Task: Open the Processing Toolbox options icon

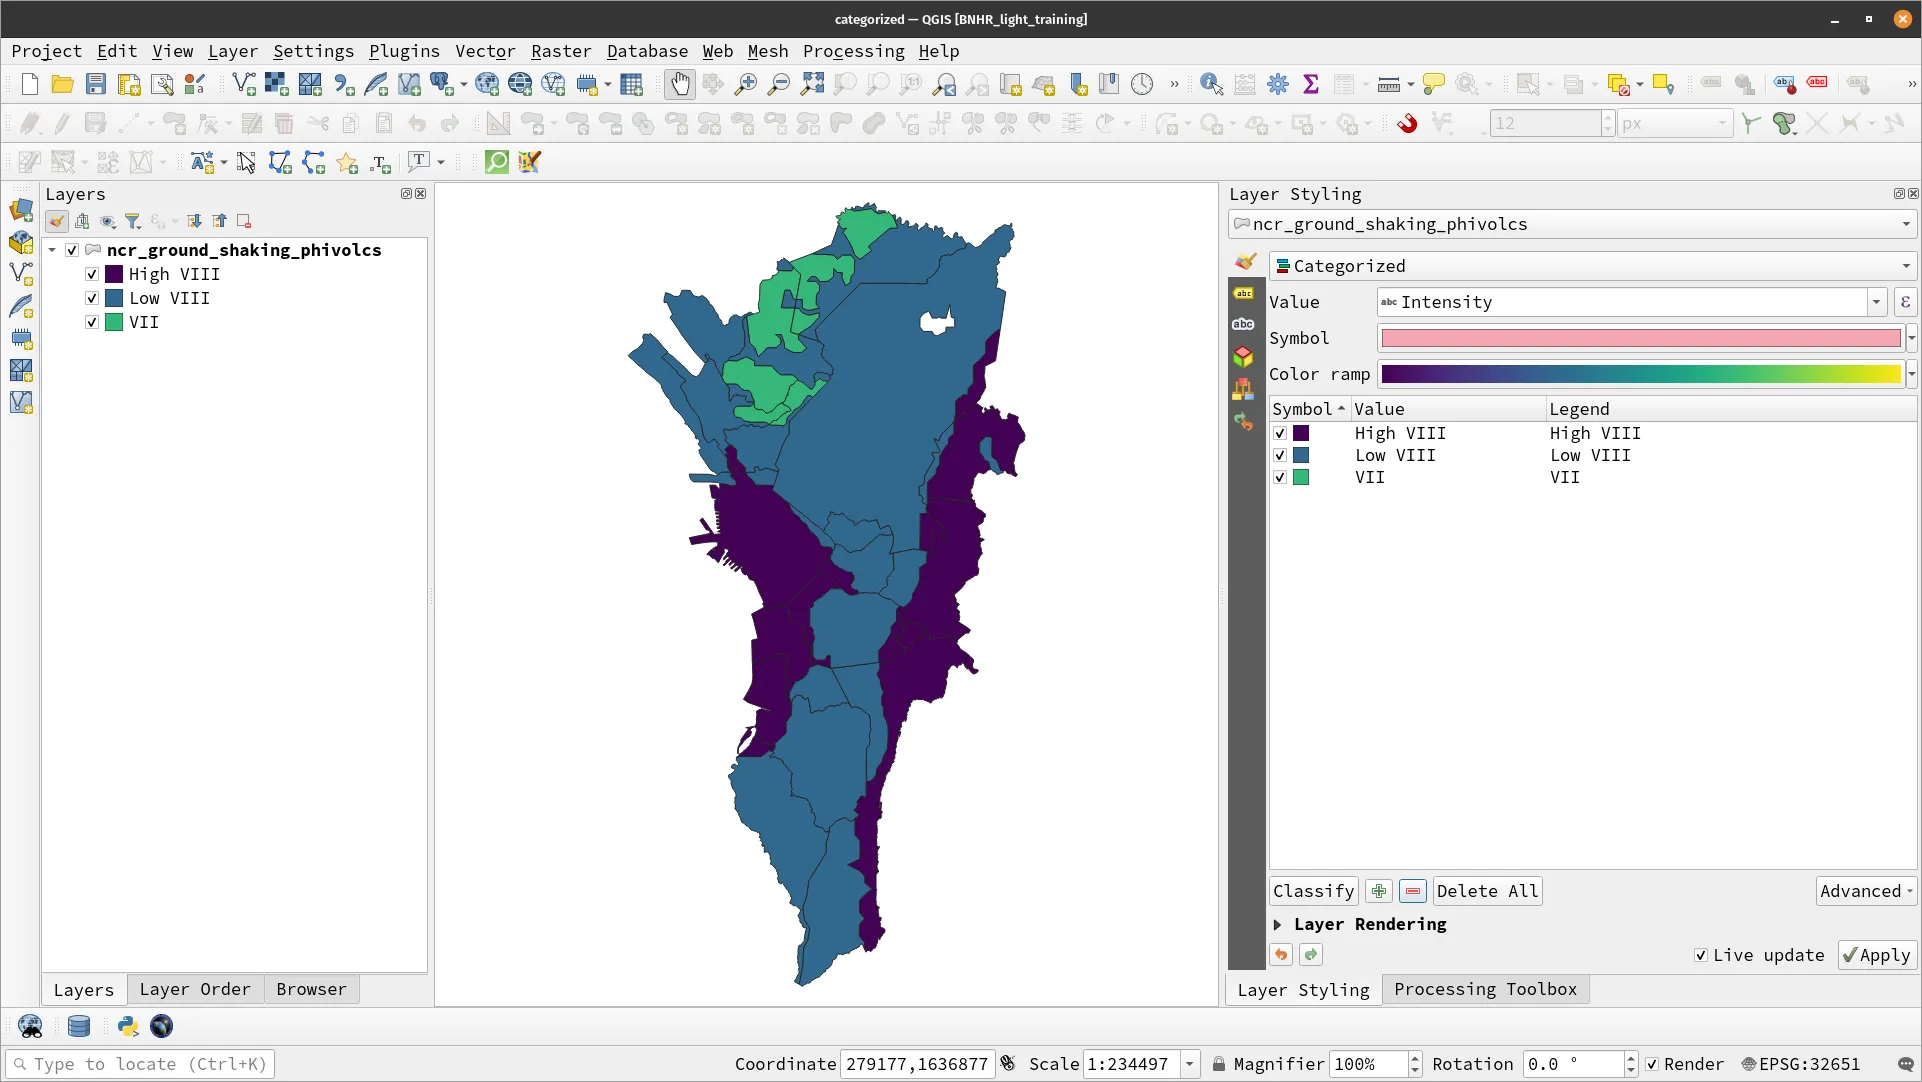Action: pyautogui.click(x=1278, y=84)
